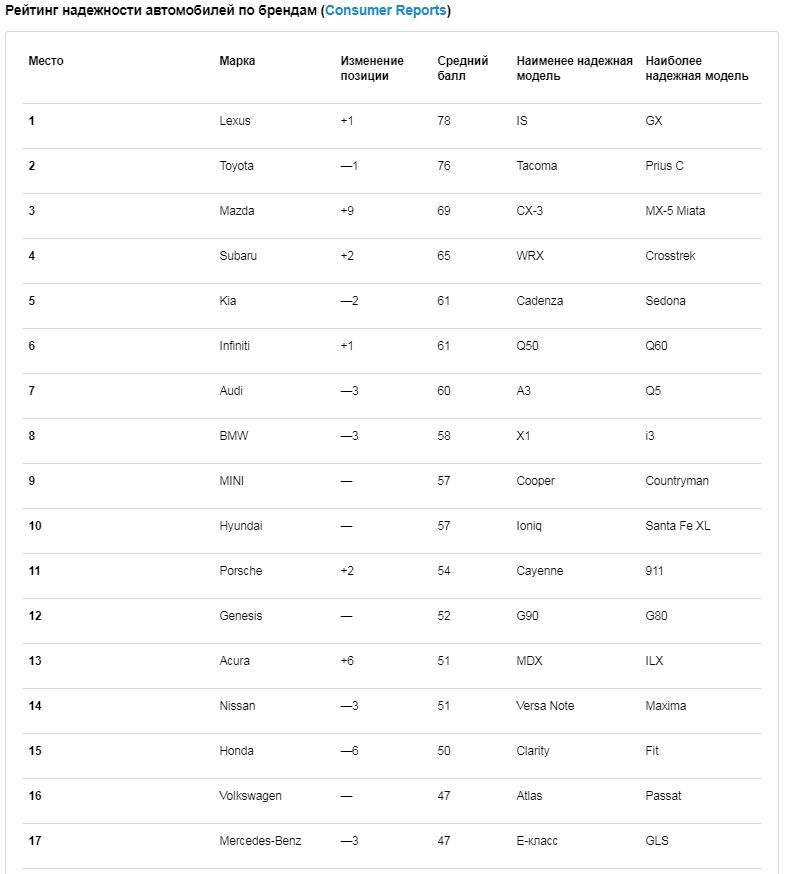The width and height of the screenshot is (785, 874).
Task: Click the Изменение позиции column header
Action: click(x=372, y=68)
